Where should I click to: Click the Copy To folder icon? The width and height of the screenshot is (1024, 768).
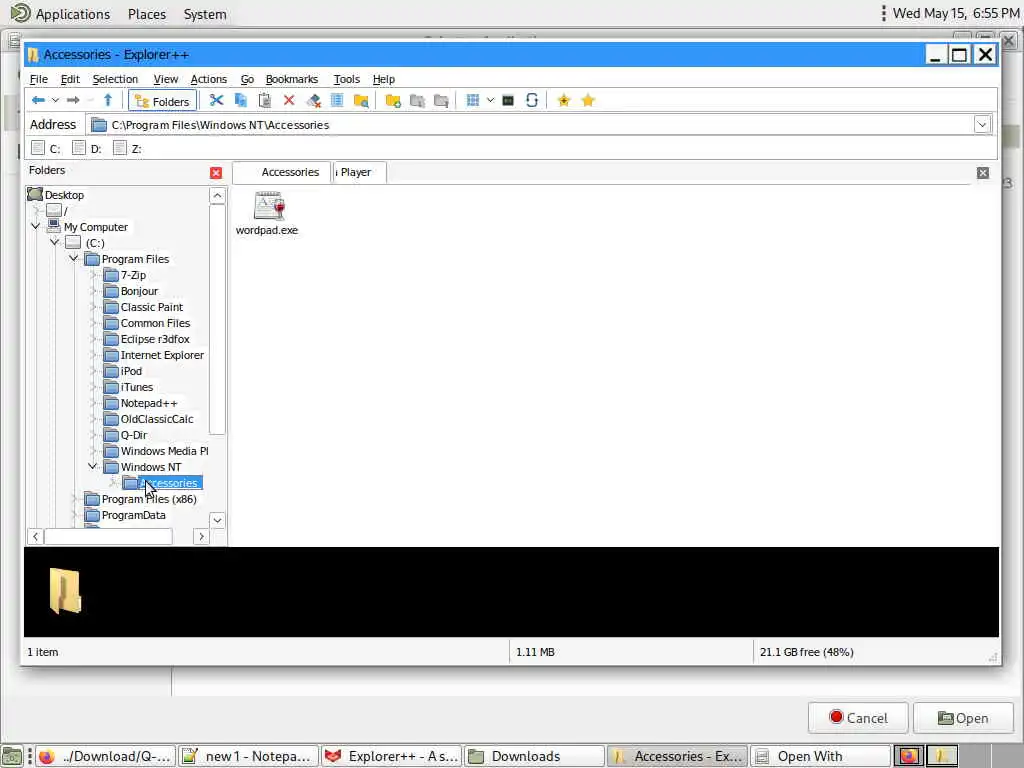(417, 101)
